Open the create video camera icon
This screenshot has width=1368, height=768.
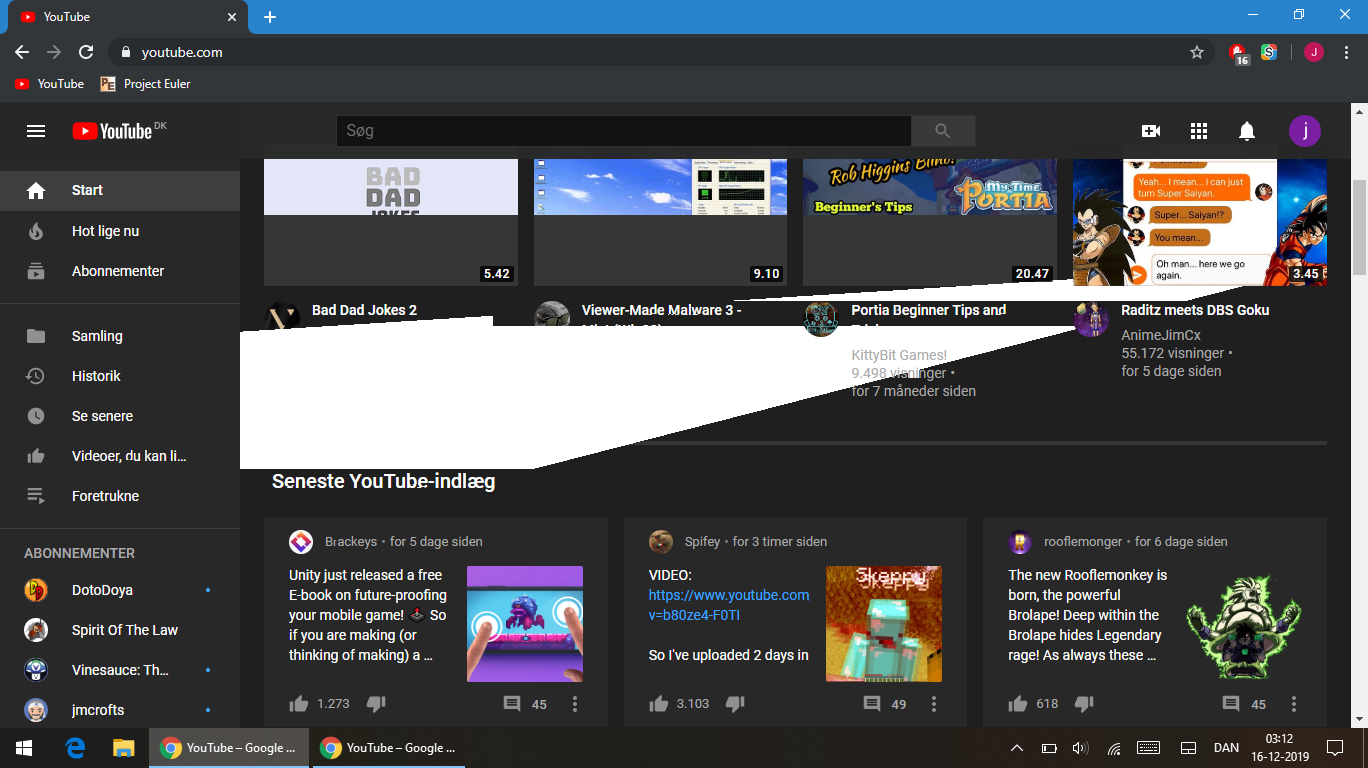click(x=1151, y=131)
